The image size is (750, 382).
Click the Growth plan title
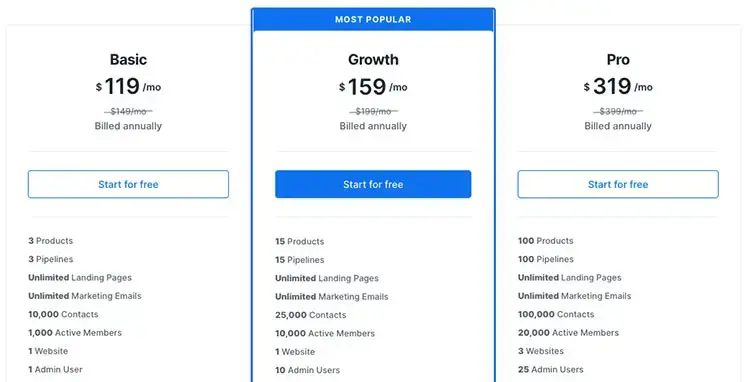(x=373, y=59)
